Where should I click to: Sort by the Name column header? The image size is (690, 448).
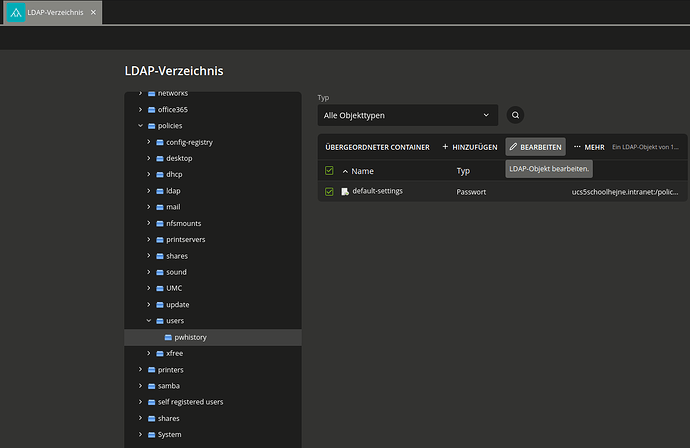[x=362, y=171]
